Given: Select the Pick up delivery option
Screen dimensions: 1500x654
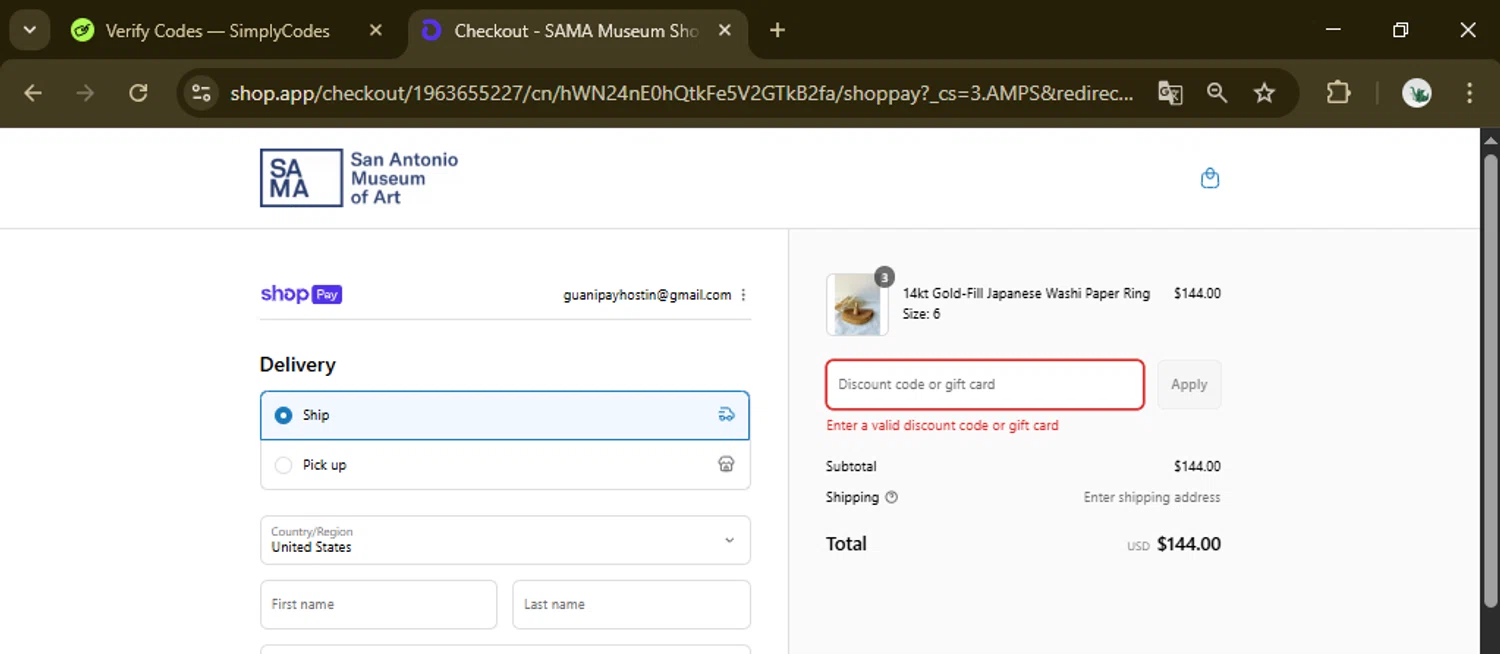Looking at the screenshot, I should pos(505,465).
